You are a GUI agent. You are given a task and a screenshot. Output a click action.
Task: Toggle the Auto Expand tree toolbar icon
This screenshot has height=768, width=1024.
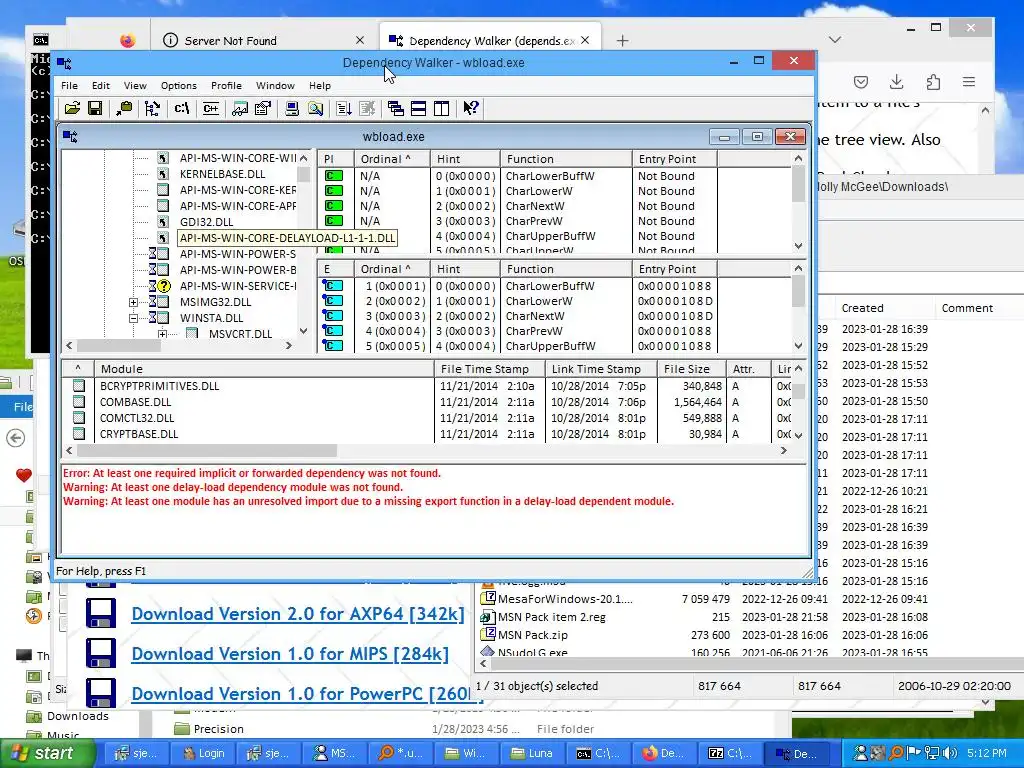(152, 108)
